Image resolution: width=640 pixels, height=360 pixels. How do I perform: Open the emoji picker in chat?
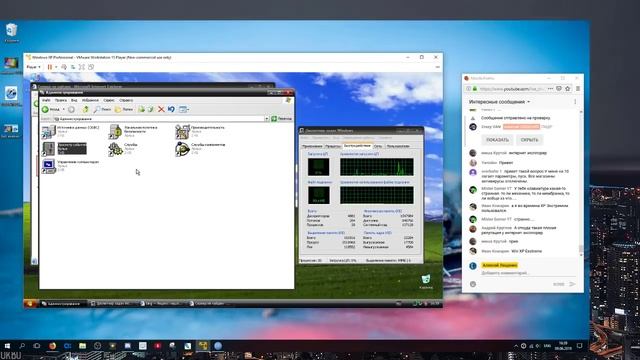pyautogui.click(x=473, y=284)
